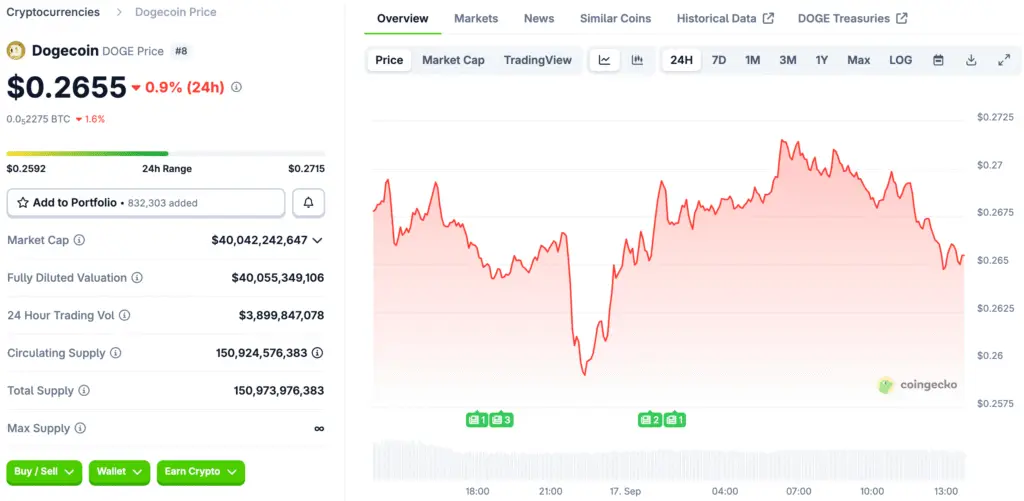Click Add to Portfolio button
1024x501 pixels.
click(146, 203)
